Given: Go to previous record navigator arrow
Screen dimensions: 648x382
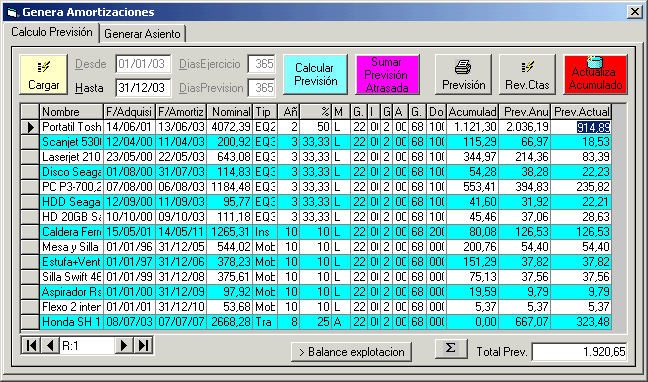Looking at the screenshot, I should pyautogui.click(x=50, y=345).
